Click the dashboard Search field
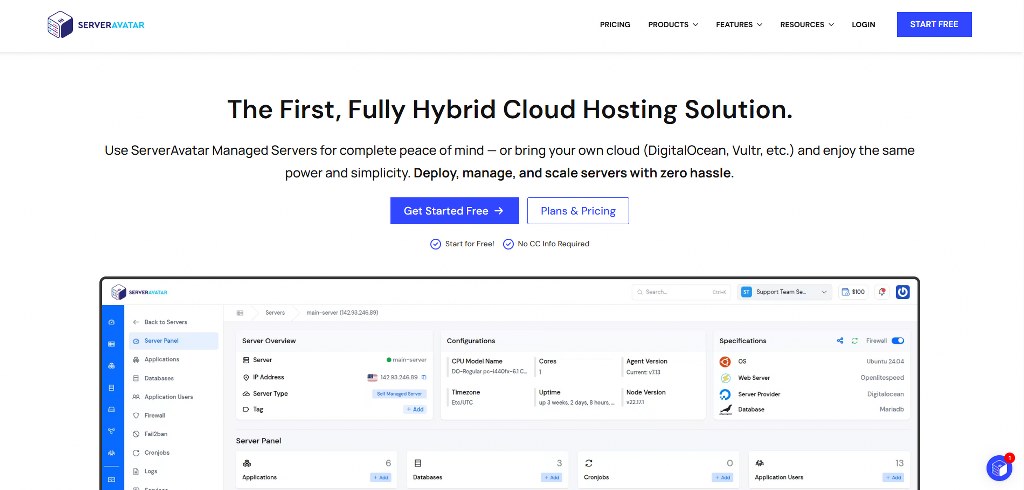The width and height of the screenshot is (1024, 490). (681, 292)
